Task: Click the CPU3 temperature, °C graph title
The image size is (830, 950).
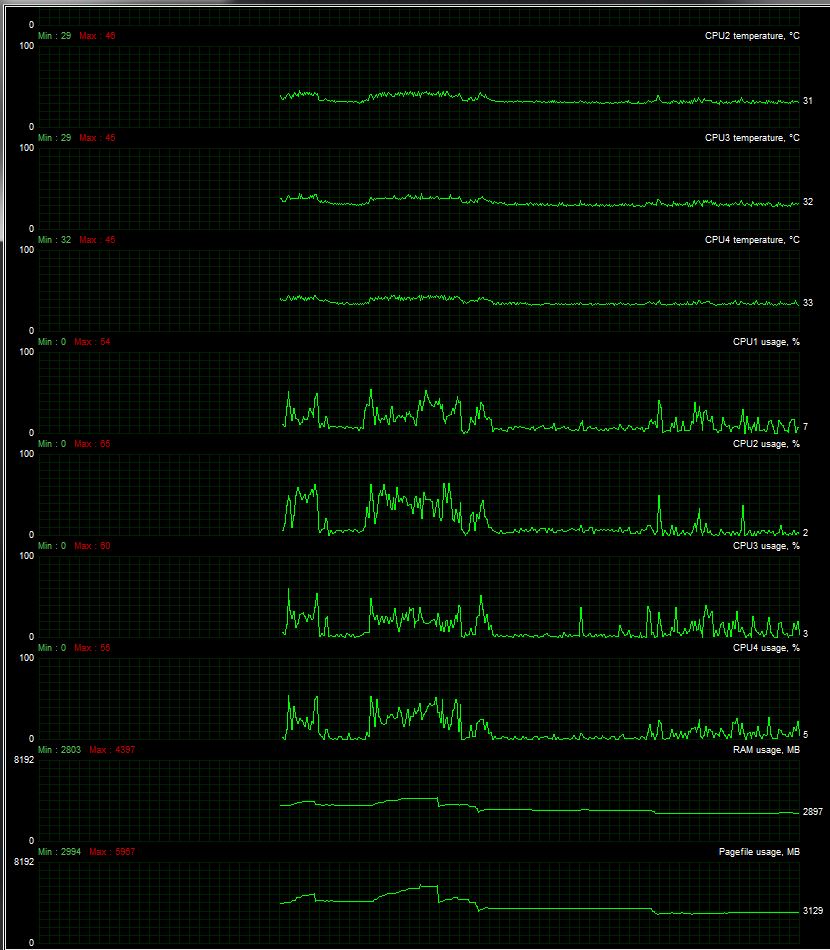Action: pos(752,138)
